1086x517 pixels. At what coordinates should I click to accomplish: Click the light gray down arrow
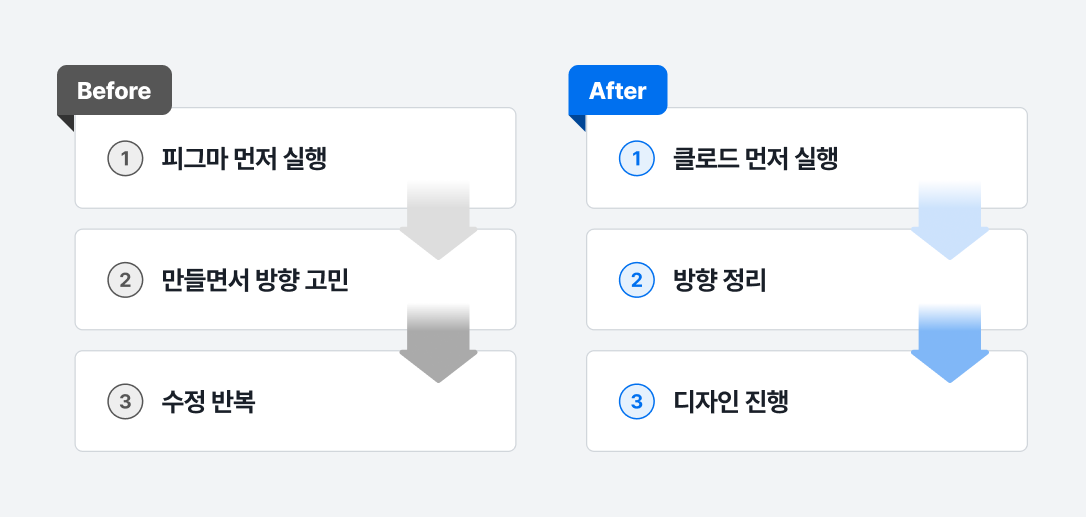438,225
